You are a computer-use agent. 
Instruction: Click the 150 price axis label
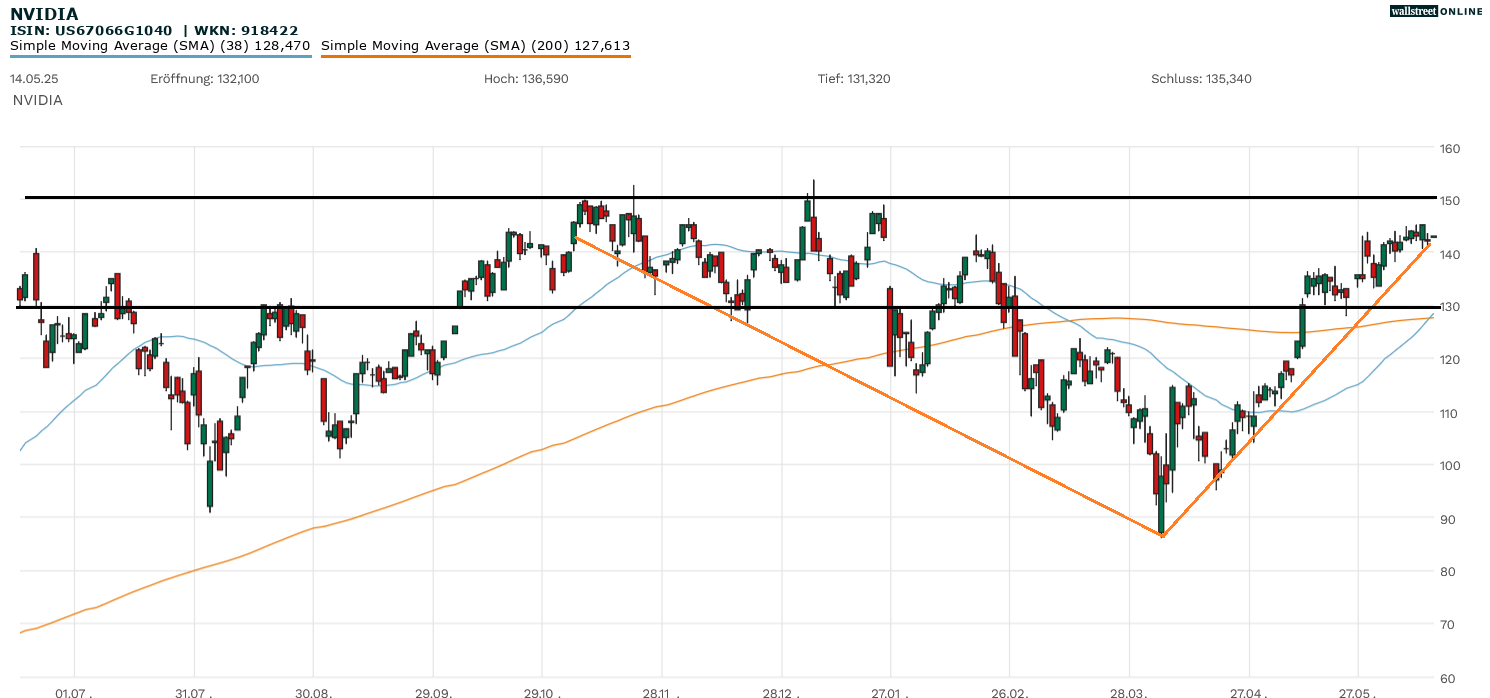pyautogui.click(x=1450, y=202)
